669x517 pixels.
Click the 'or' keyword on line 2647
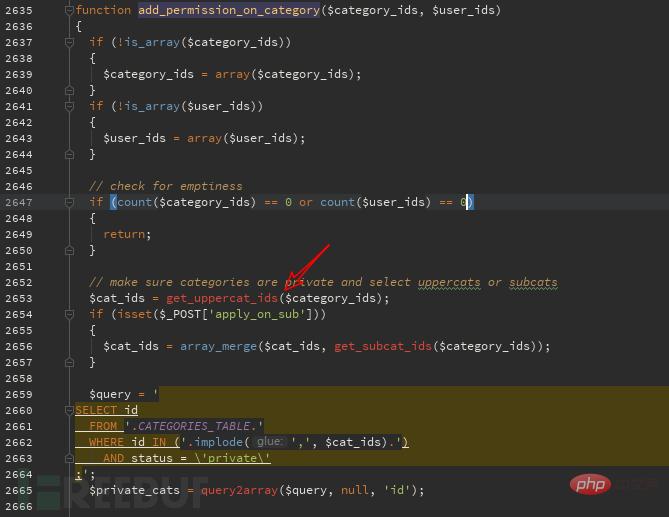point(305,202)
